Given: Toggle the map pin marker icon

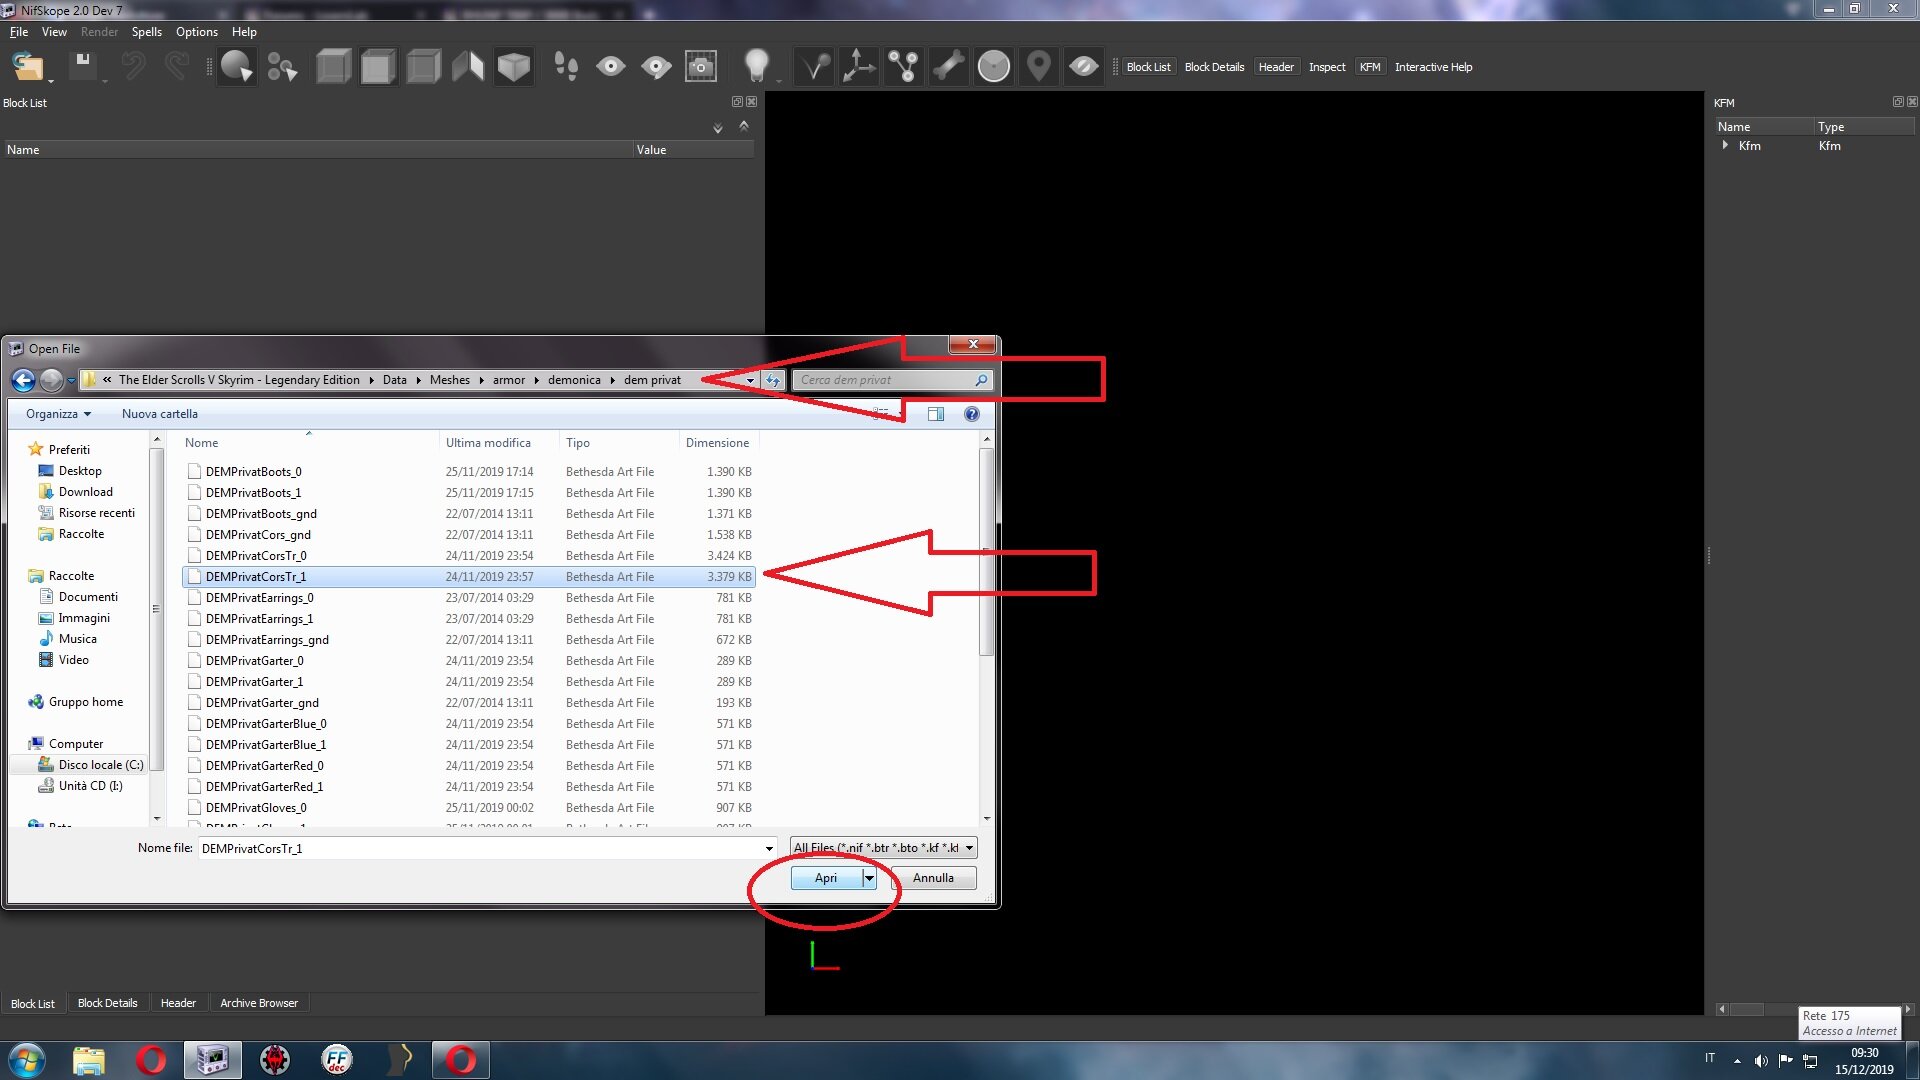Looking at the screenshot, I should [1039, 67].
